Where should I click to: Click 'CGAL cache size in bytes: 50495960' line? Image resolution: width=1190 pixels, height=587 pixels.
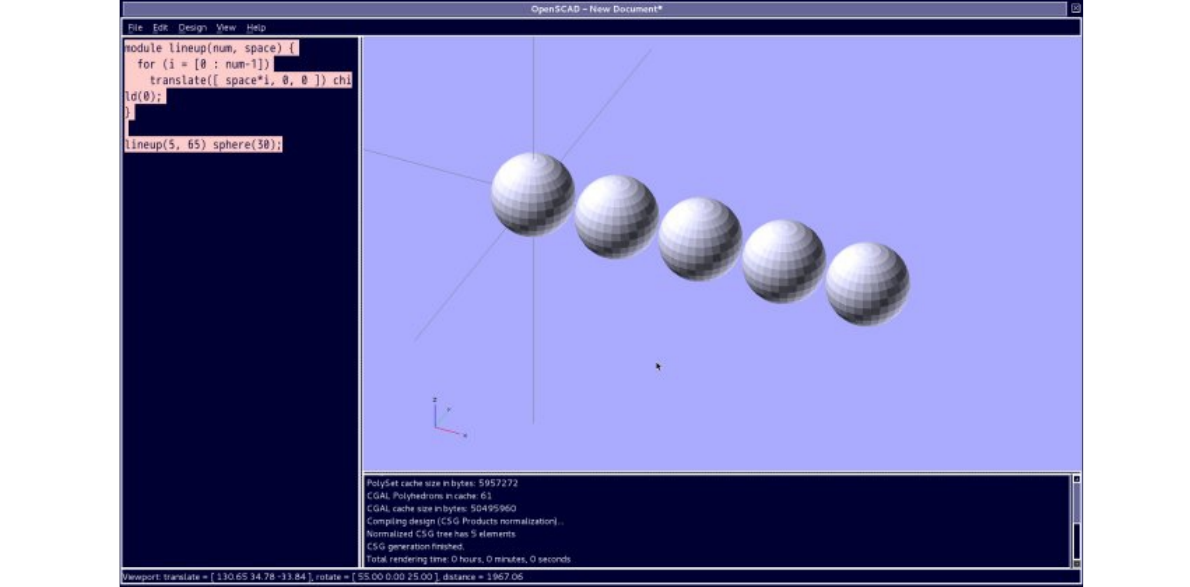click(442, 509)
